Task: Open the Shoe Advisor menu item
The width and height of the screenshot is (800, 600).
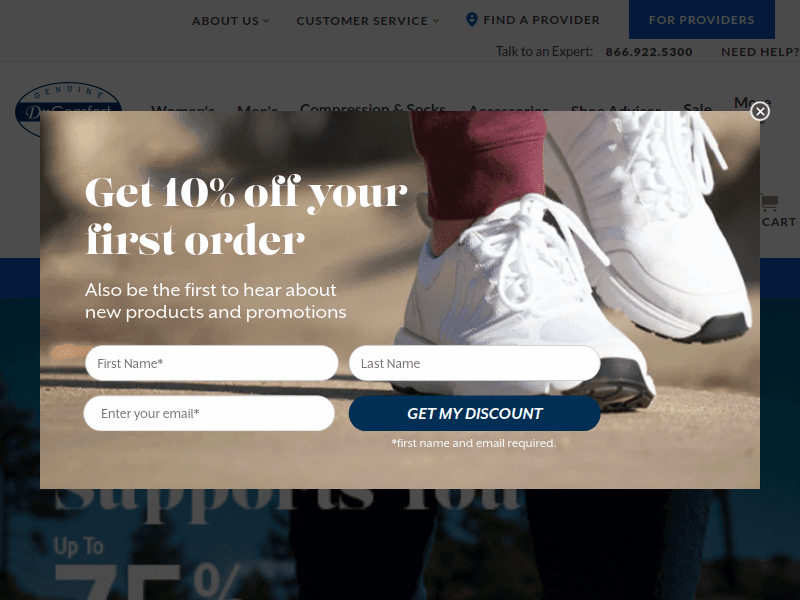Action: [616, 108]
